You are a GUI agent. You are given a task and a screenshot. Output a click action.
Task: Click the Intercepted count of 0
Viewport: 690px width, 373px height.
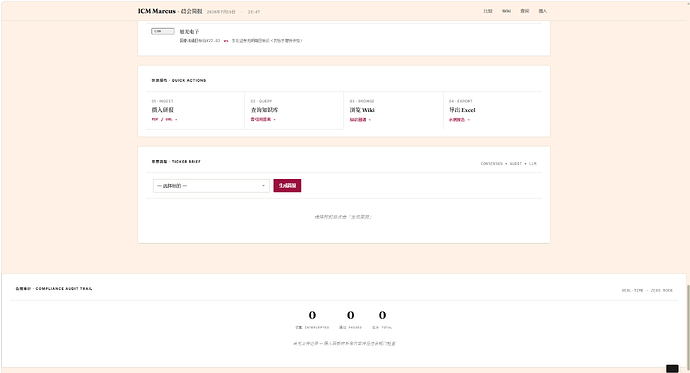[312, 315]
